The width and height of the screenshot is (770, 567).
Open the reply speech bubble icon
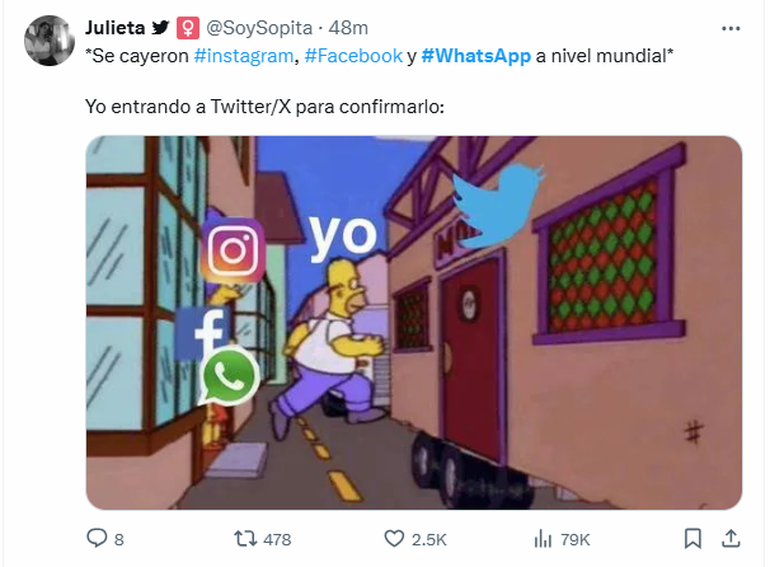pos(96,538)
